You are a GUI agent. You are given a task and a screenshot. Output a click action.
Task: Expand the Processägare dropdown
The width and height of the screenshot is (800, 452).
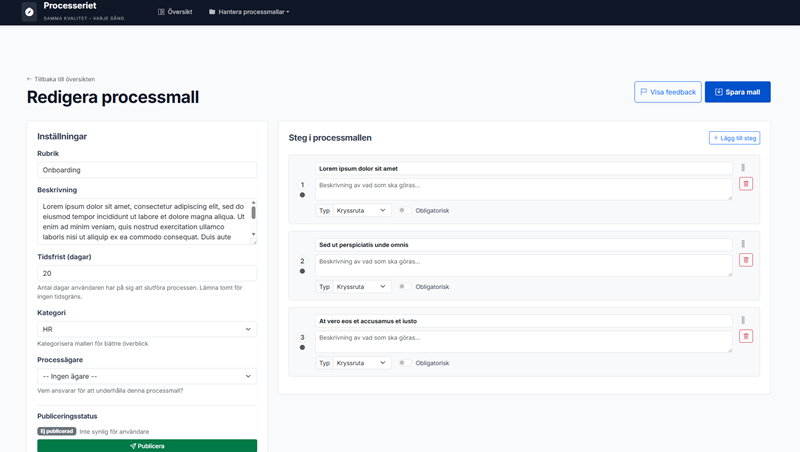coord(147,376)
